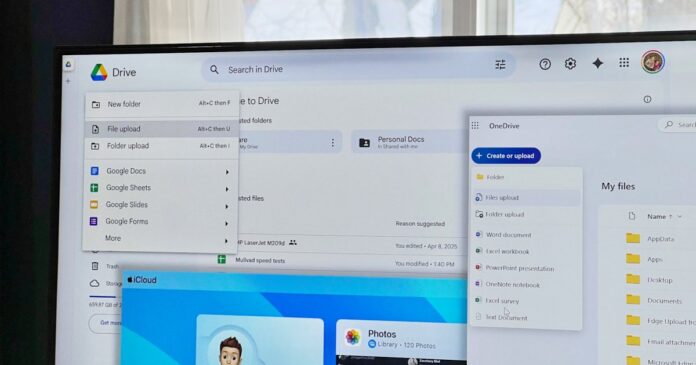Create a Word document in OneDrive
This screenshot has width=696, height=365.
[526, 235]
